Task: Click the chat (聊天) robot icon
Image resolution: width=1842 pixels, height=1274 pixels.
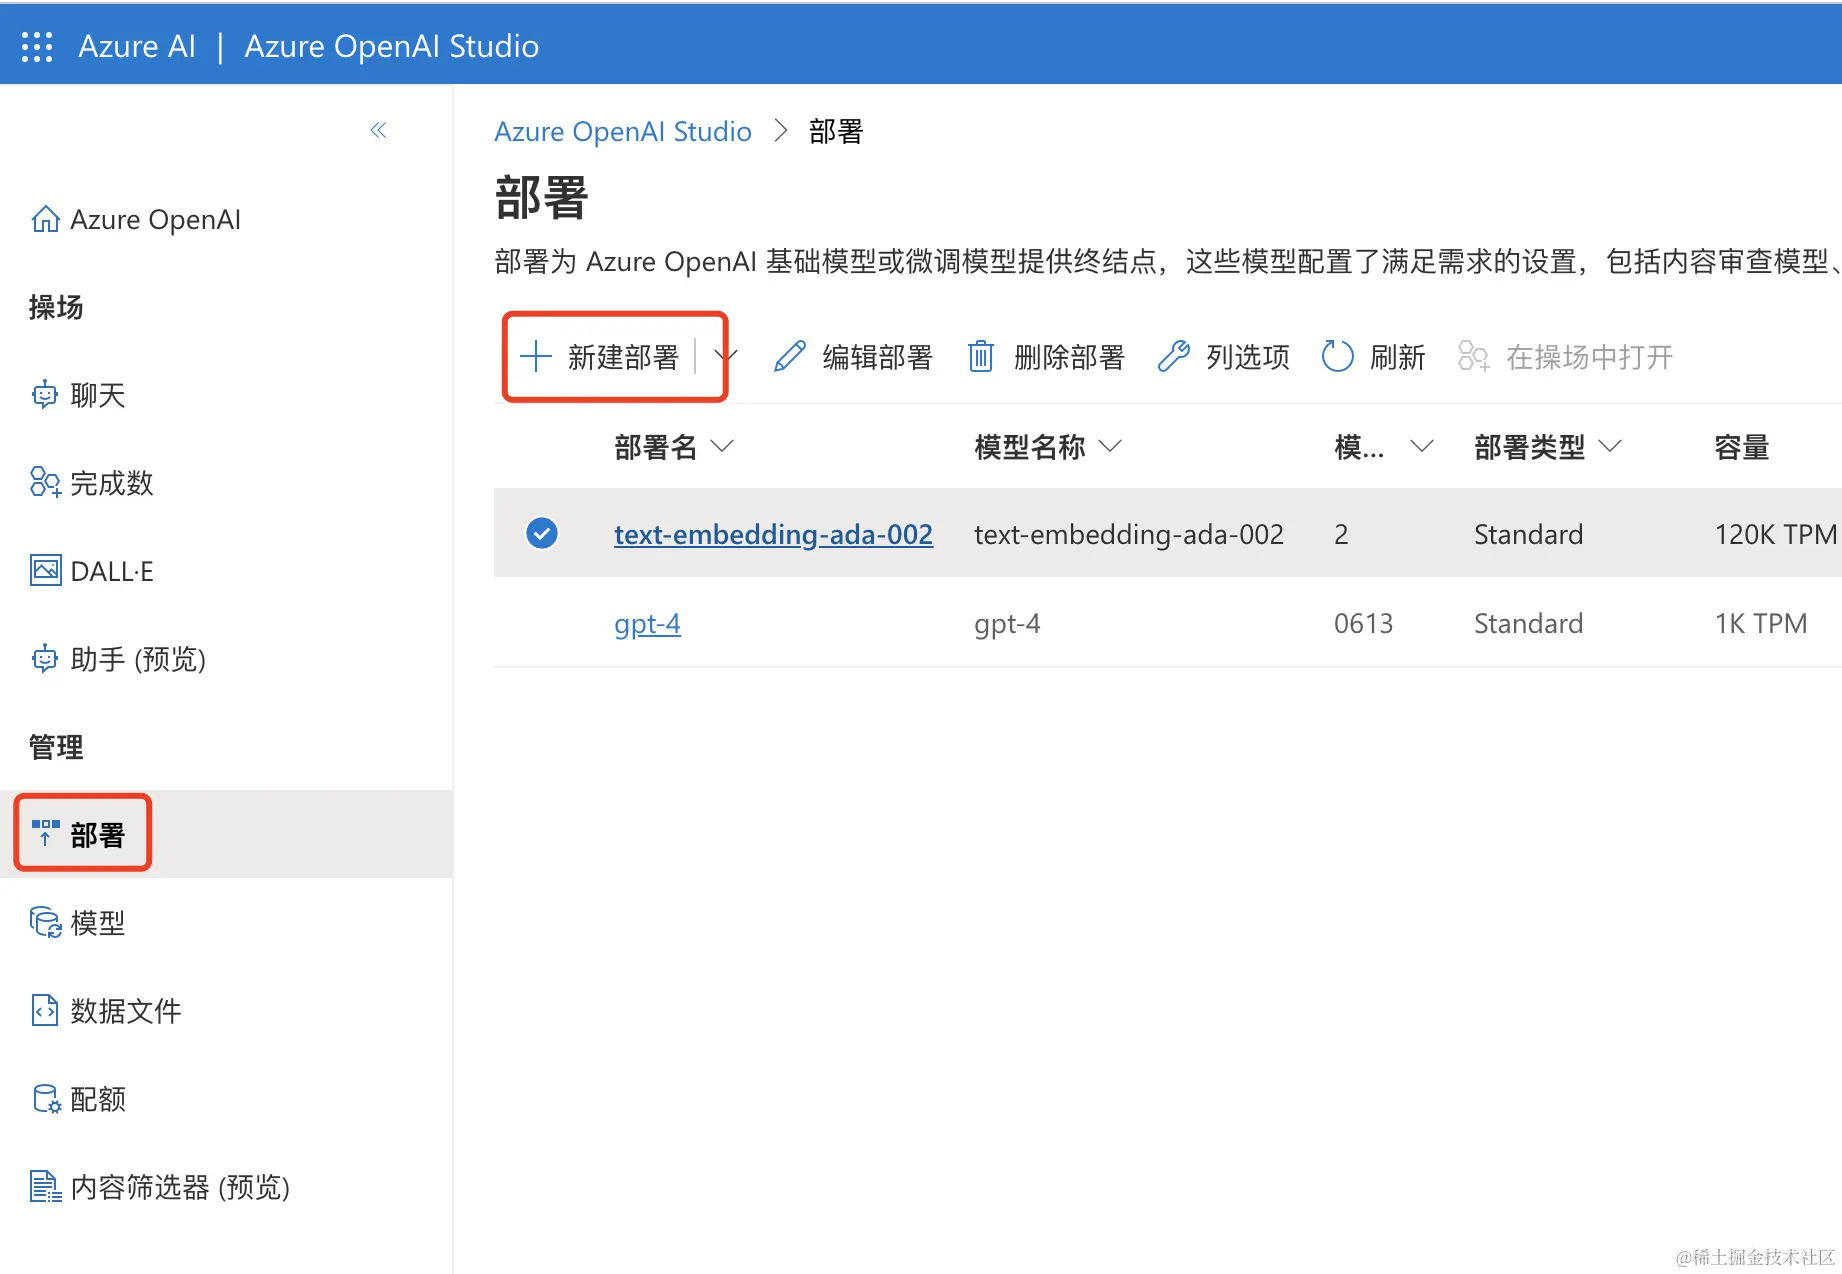Action: click(x=45, y=395)
